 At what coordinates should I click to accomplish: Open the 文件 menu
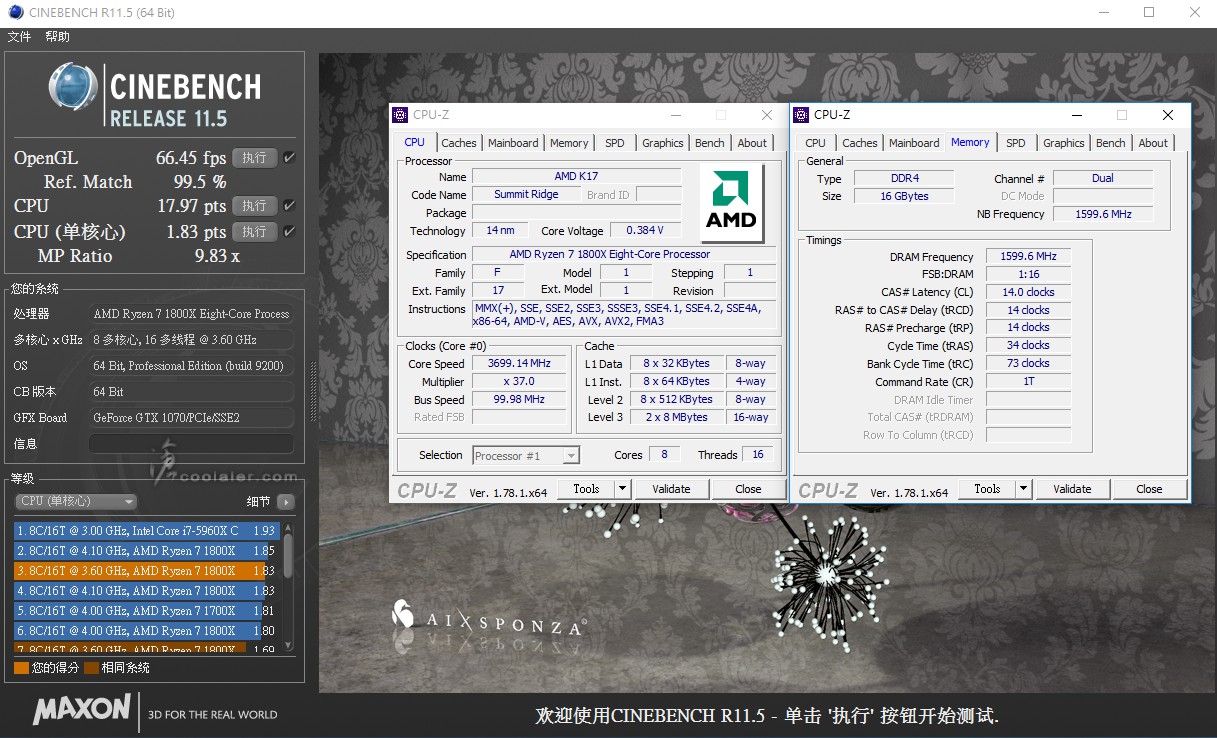(19, 37)
